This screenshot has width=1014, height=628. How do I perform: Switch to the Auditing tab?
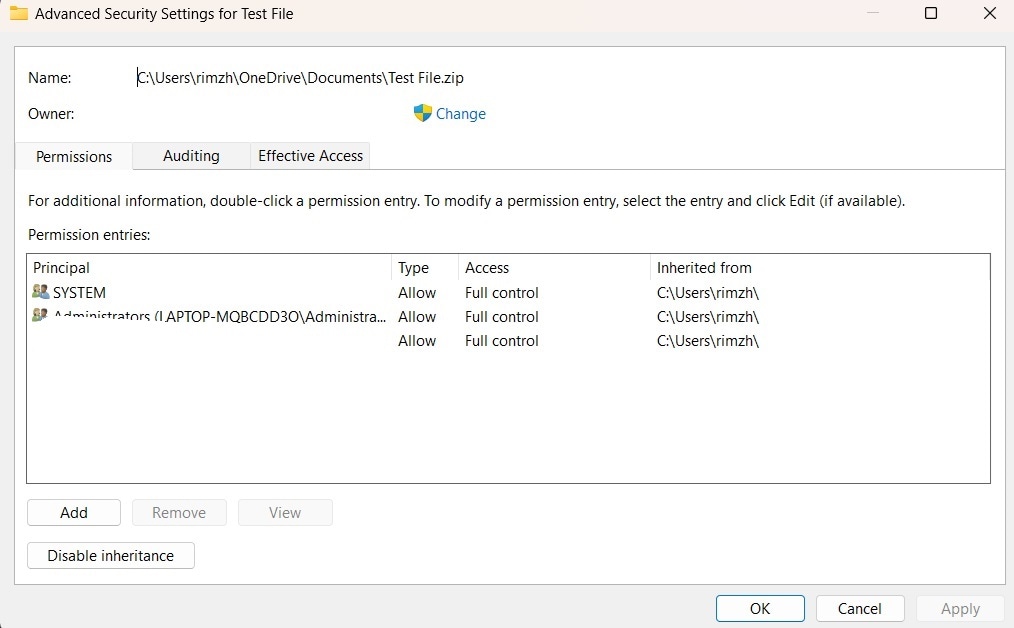(x=191, y=156)
